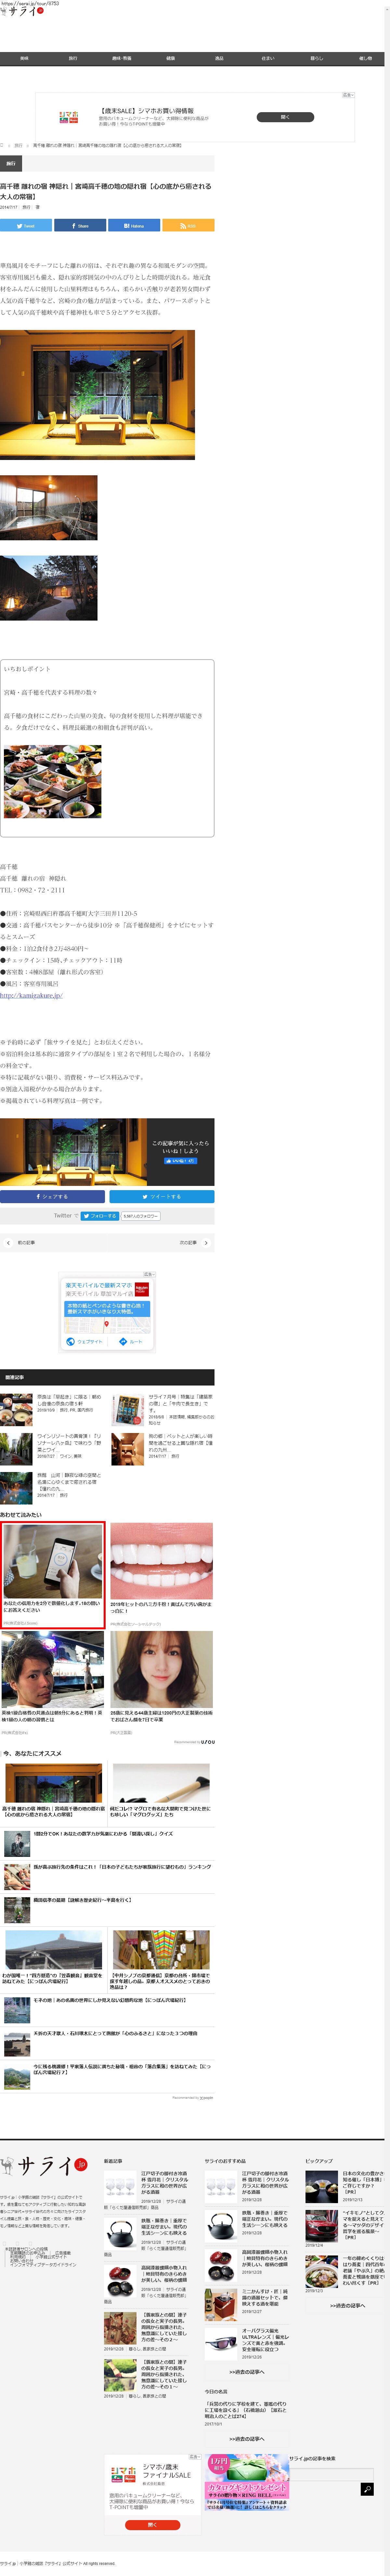The image size is (390, 2576).
Task: Click the blue Facebook シェアする button below the article
Action: click(x=52, y=1196)
